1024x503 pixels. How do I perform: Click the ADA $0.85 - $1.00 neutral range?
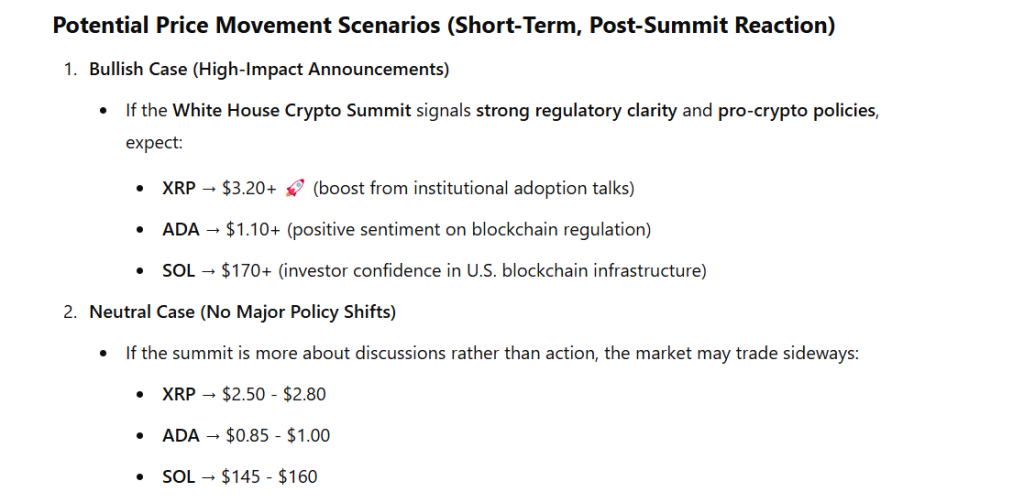pos(246,436)
